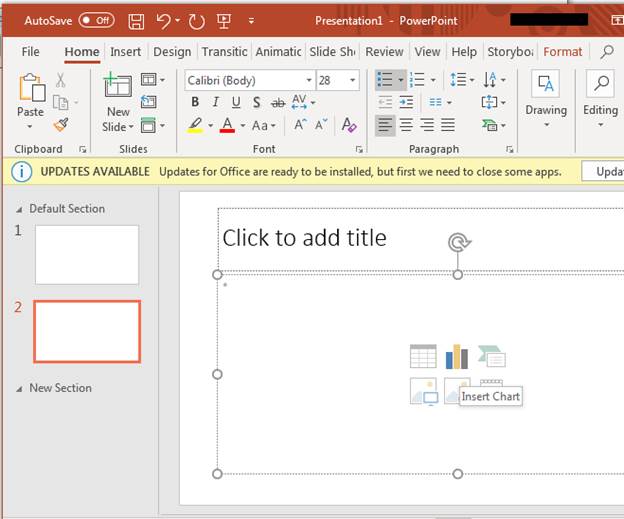
Task: Click the 'Click to add title' placeholder
Action: [304, 238]
